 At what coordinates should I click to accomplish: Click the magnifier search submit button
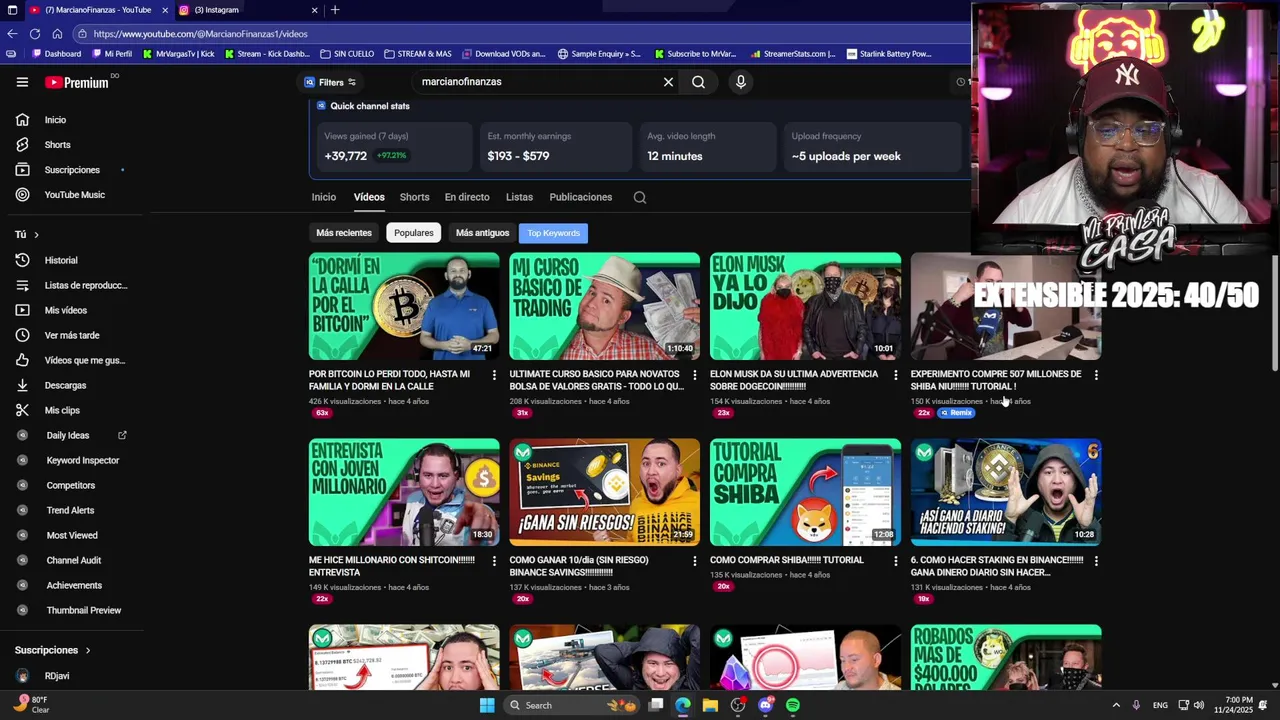tap(698, 82)
